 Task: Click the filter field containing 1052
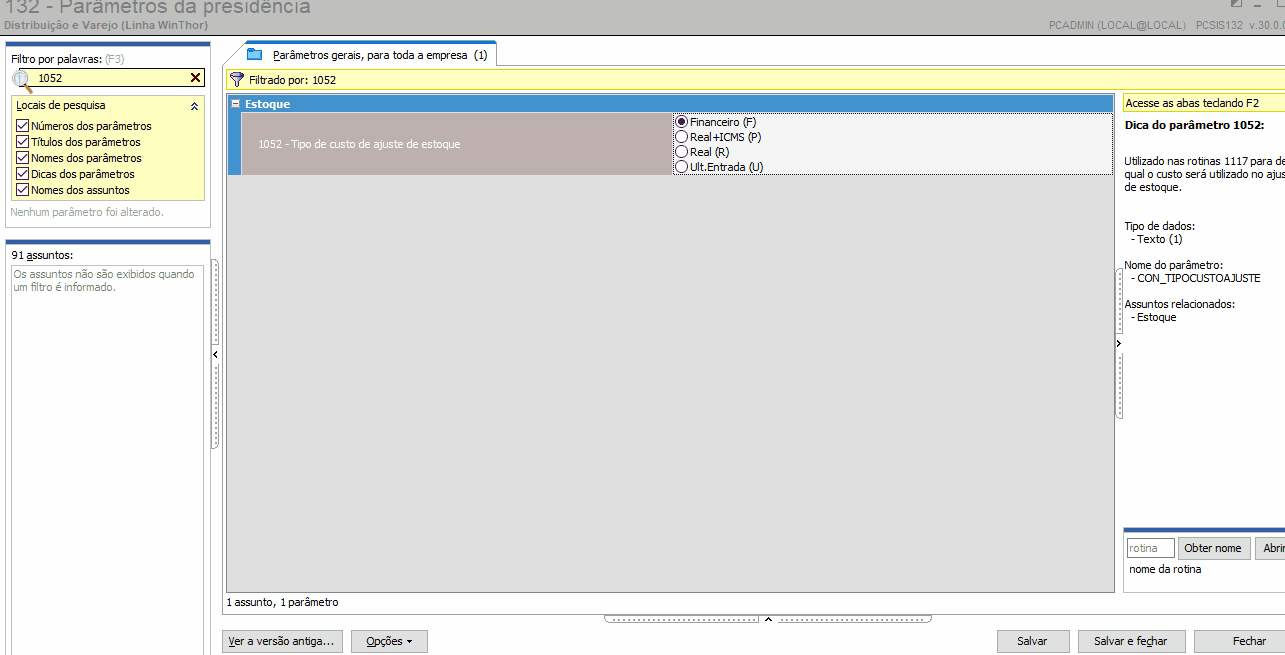(x=110, y=77)
